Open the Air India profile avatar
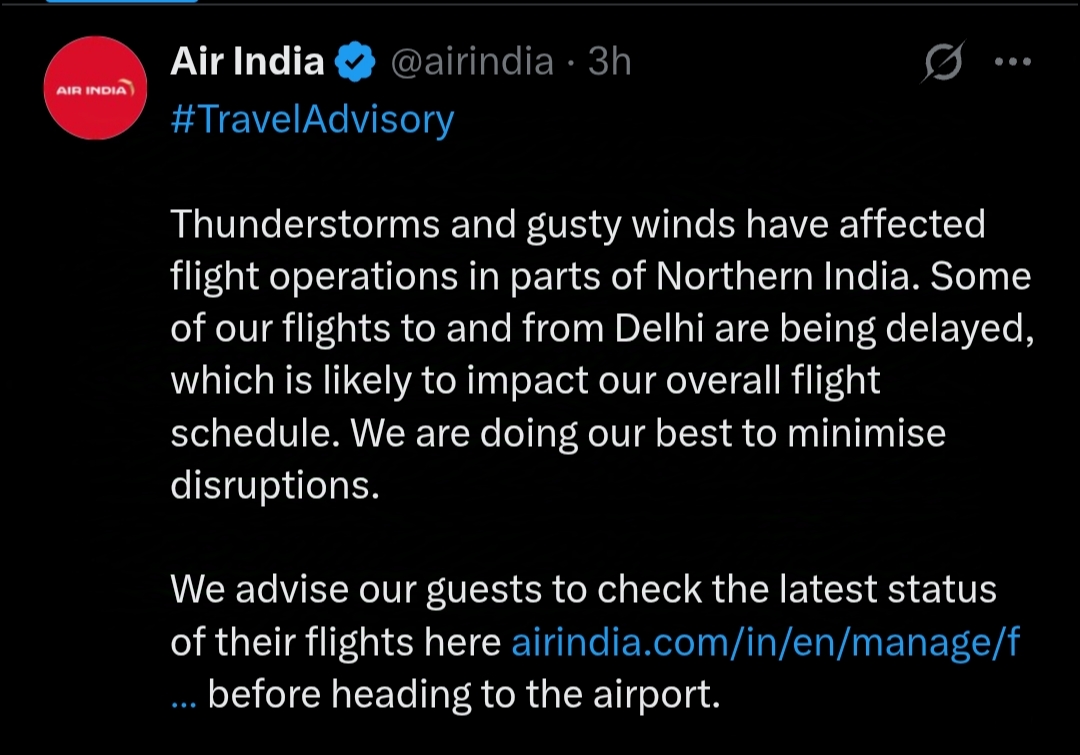The height and width of the screenshot is (755, 1080). [x=95, y=88]
